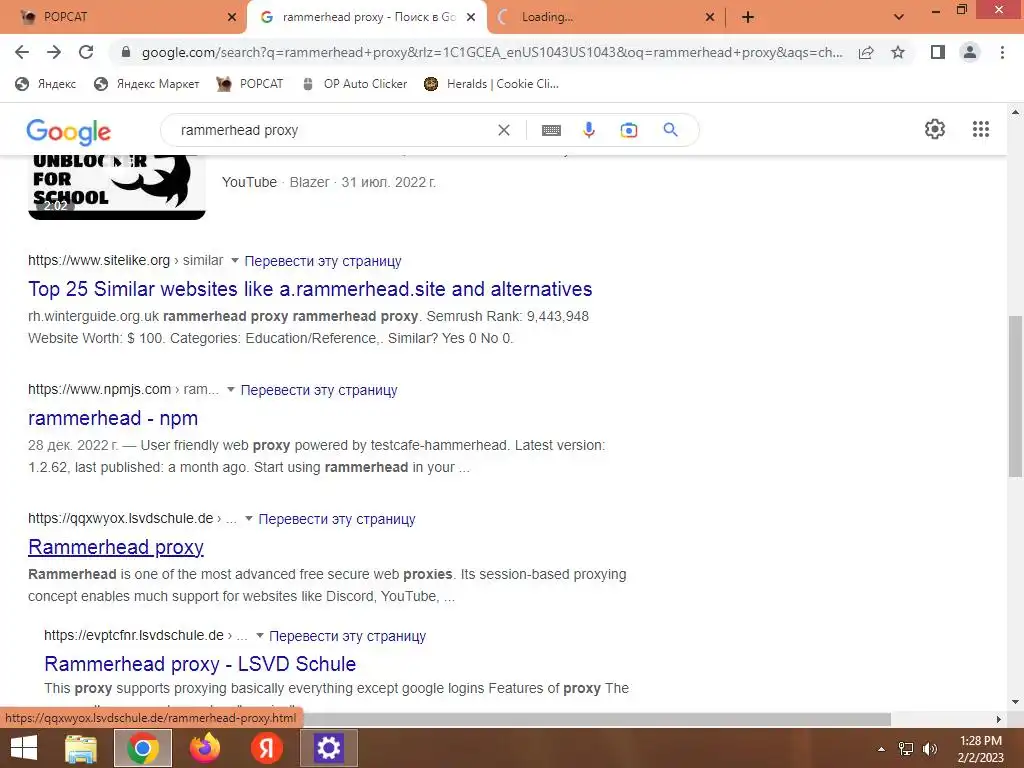Click the Google logo
This screenshot has width=1024, height=768.
coord(69,132)
